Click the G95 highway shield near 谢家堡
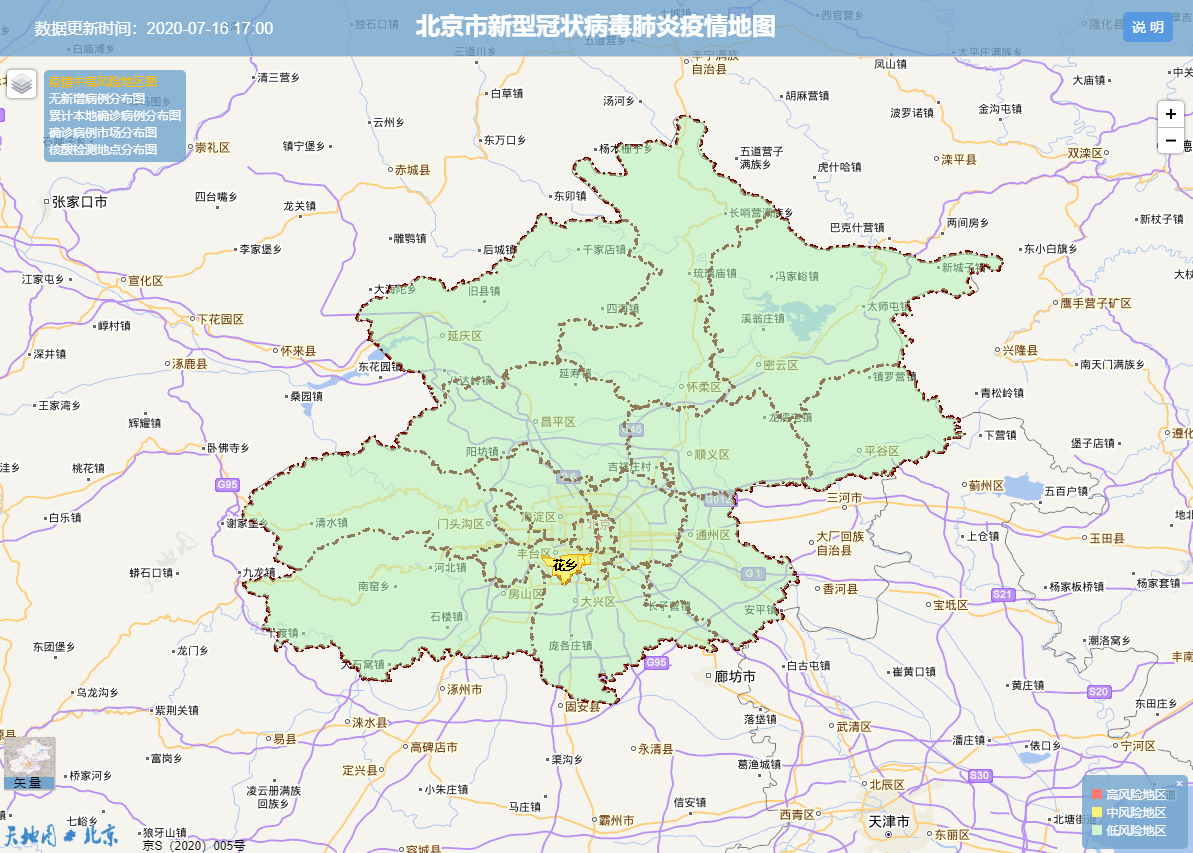This screenshot has height=853, width=1193. (x=227, y=485)
